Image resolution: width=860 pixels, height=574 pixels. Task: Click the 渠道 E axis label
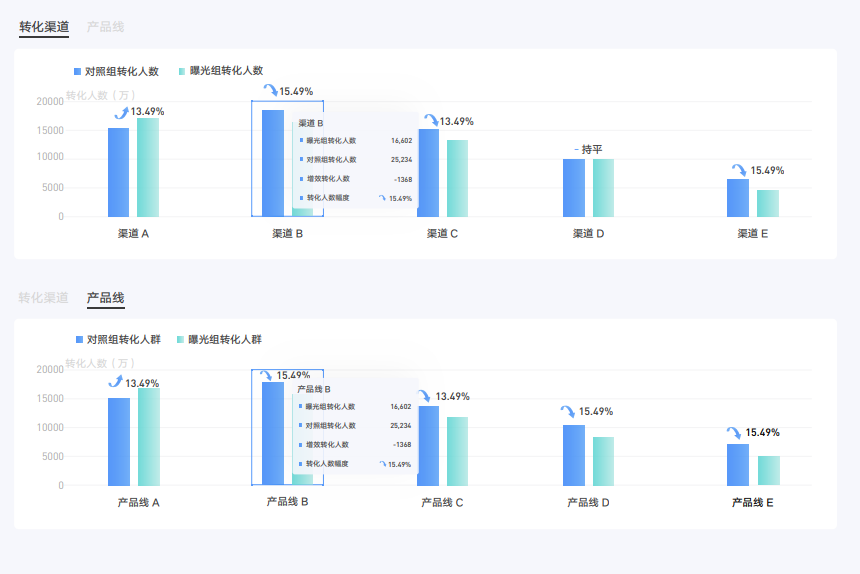coord(752,234)
